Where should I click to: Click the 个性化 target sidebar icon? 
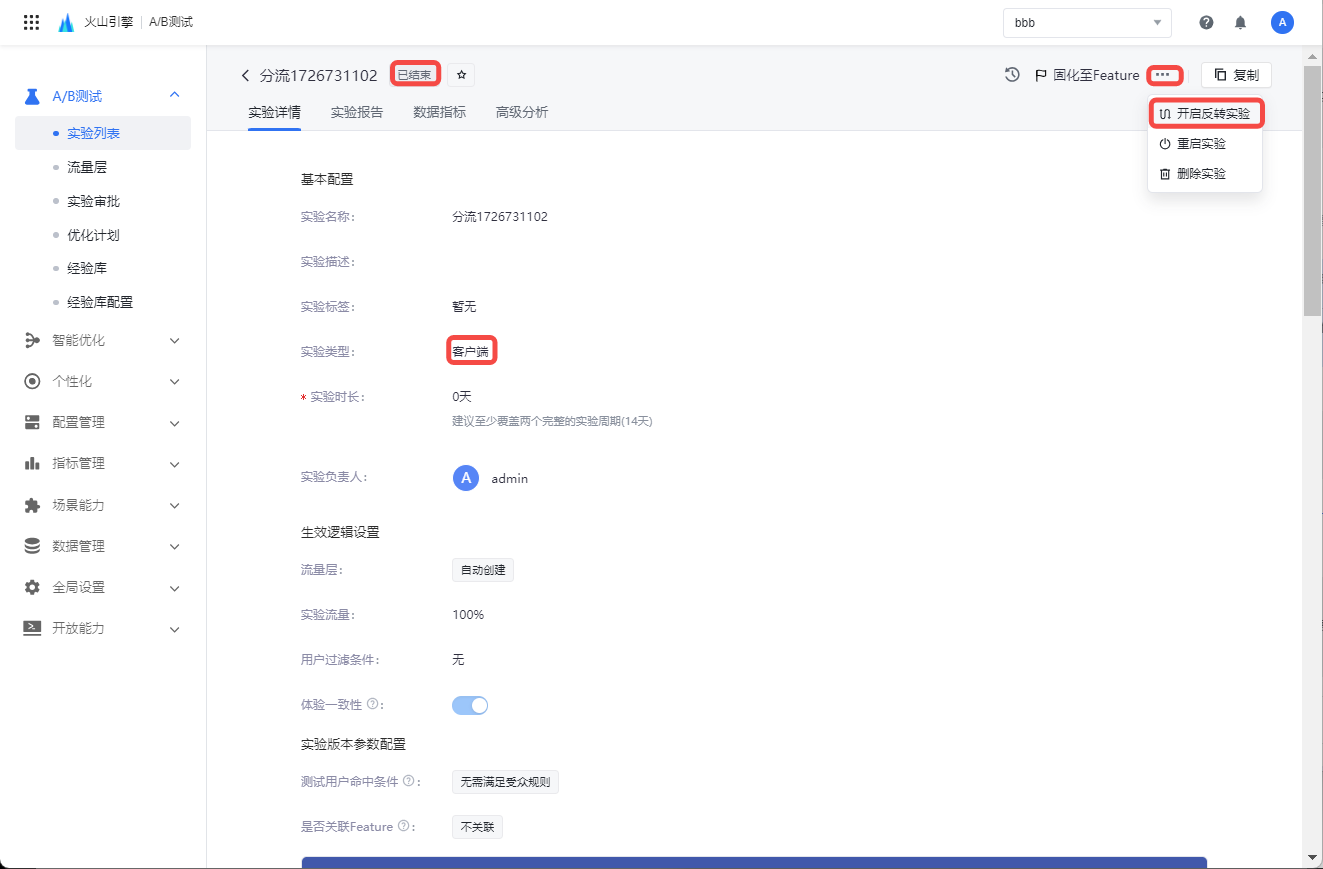32,382
